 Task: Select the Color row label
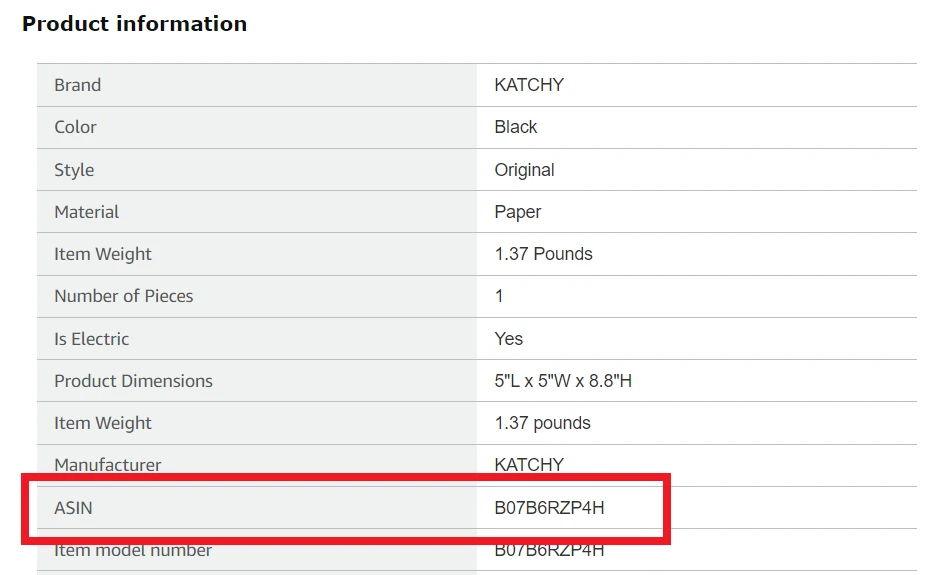(75, 127)
